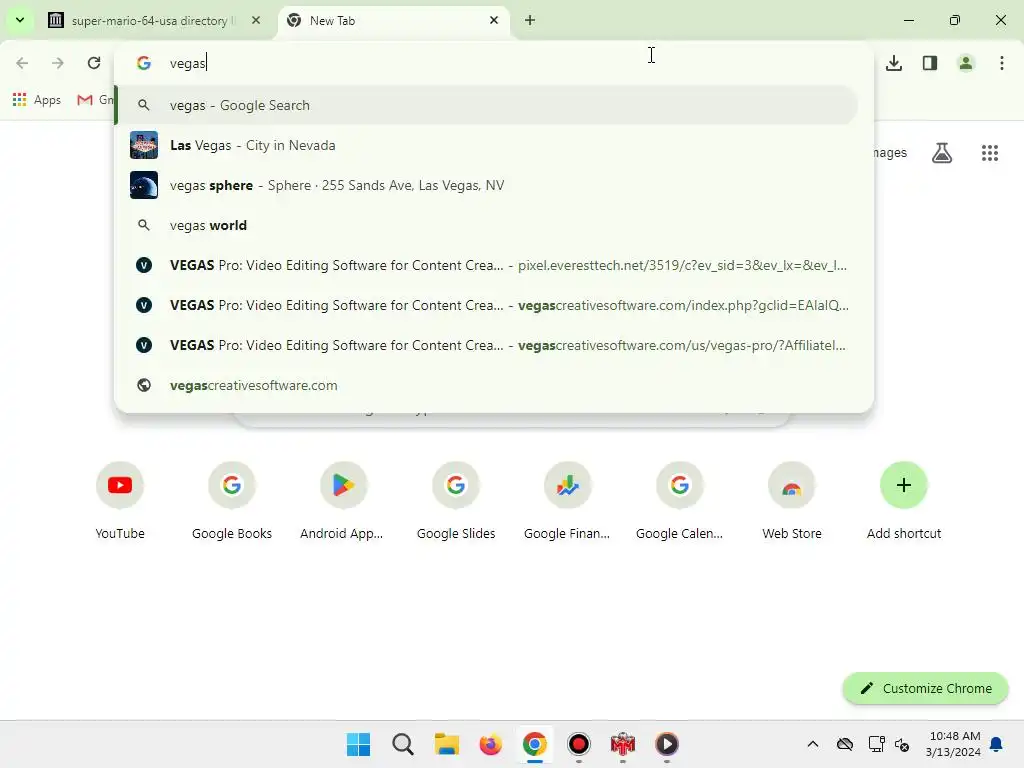Click the address bar containing 'vegas'
1024x768 pixels.
point(493,63)
